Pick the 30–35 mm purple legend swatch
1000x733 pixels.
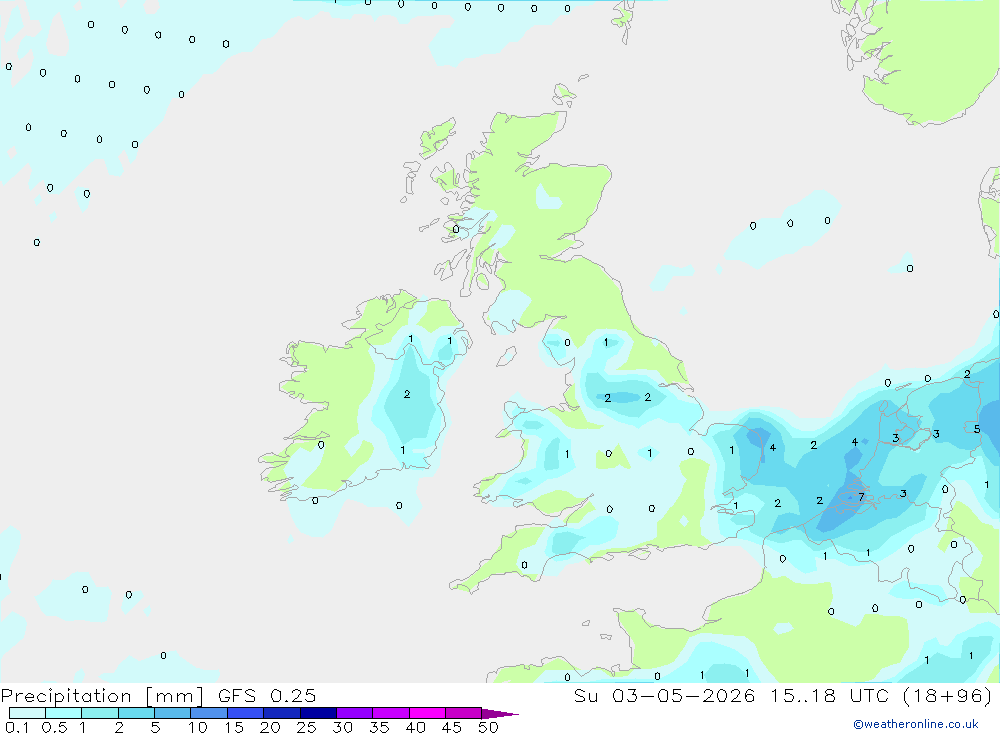tap(355, 713)
